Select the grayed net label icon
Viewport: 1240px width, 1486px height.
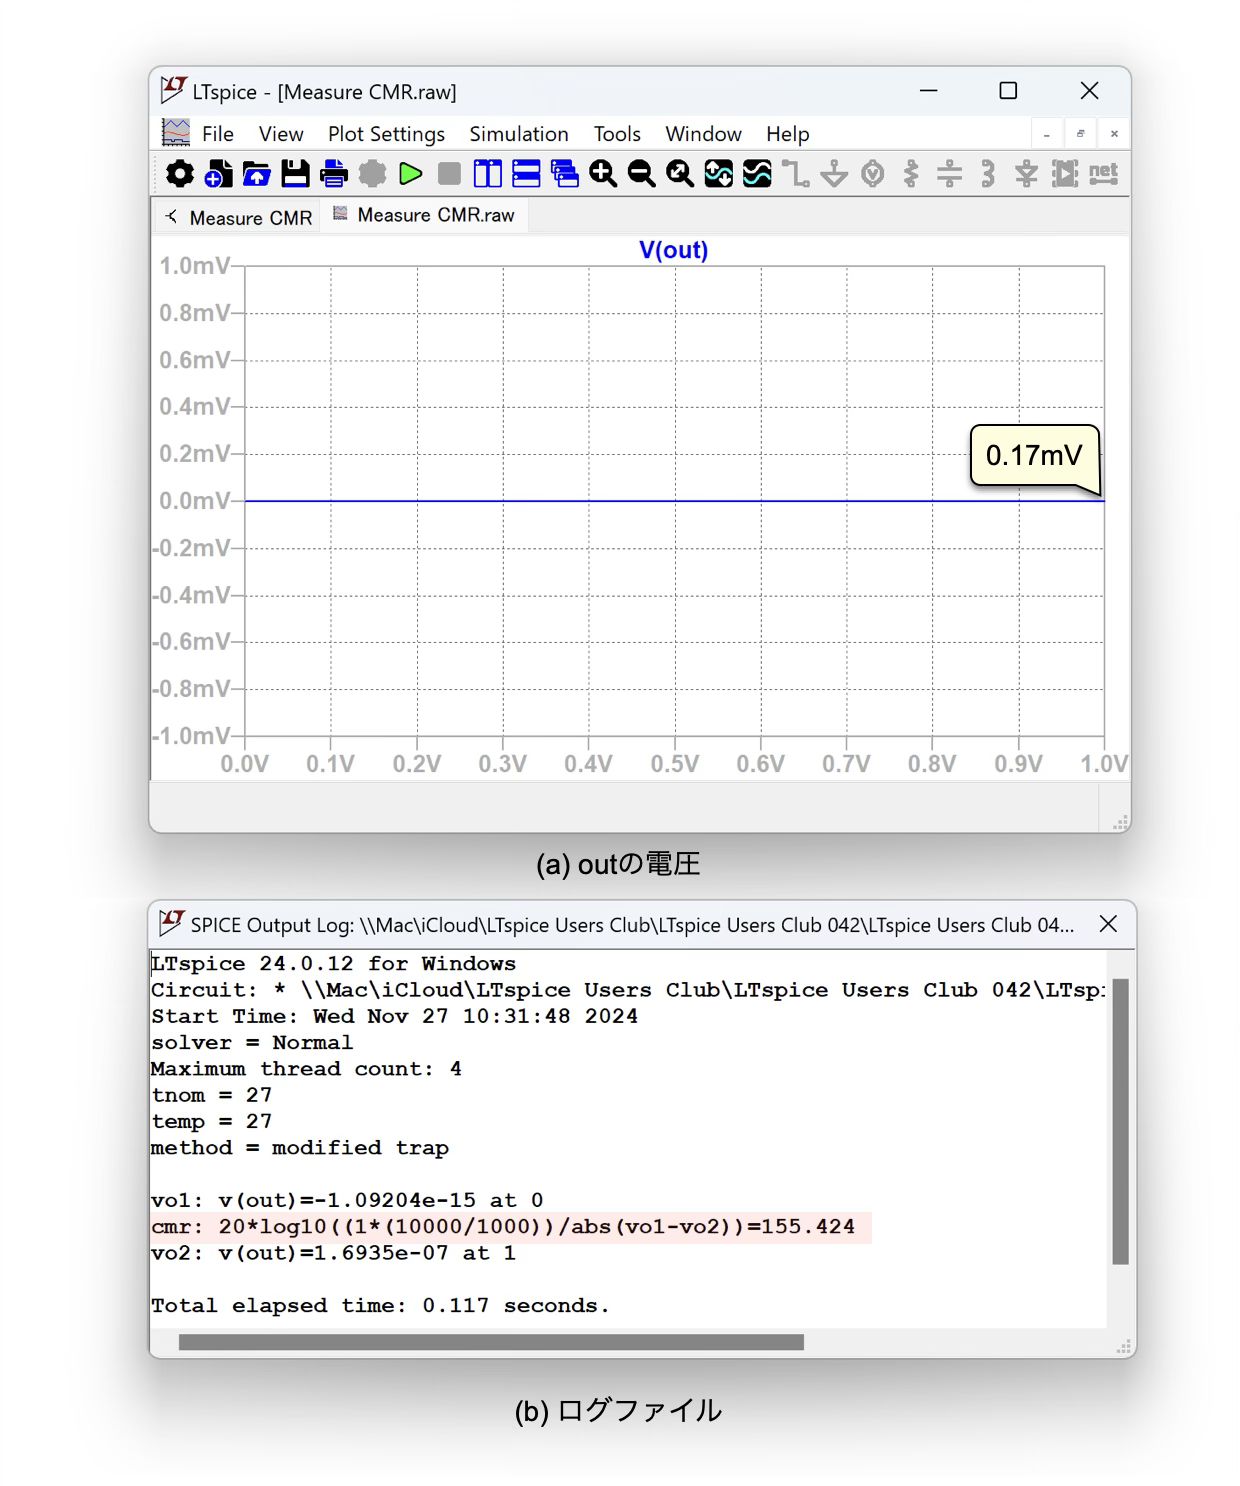(x=1103, y=173)
